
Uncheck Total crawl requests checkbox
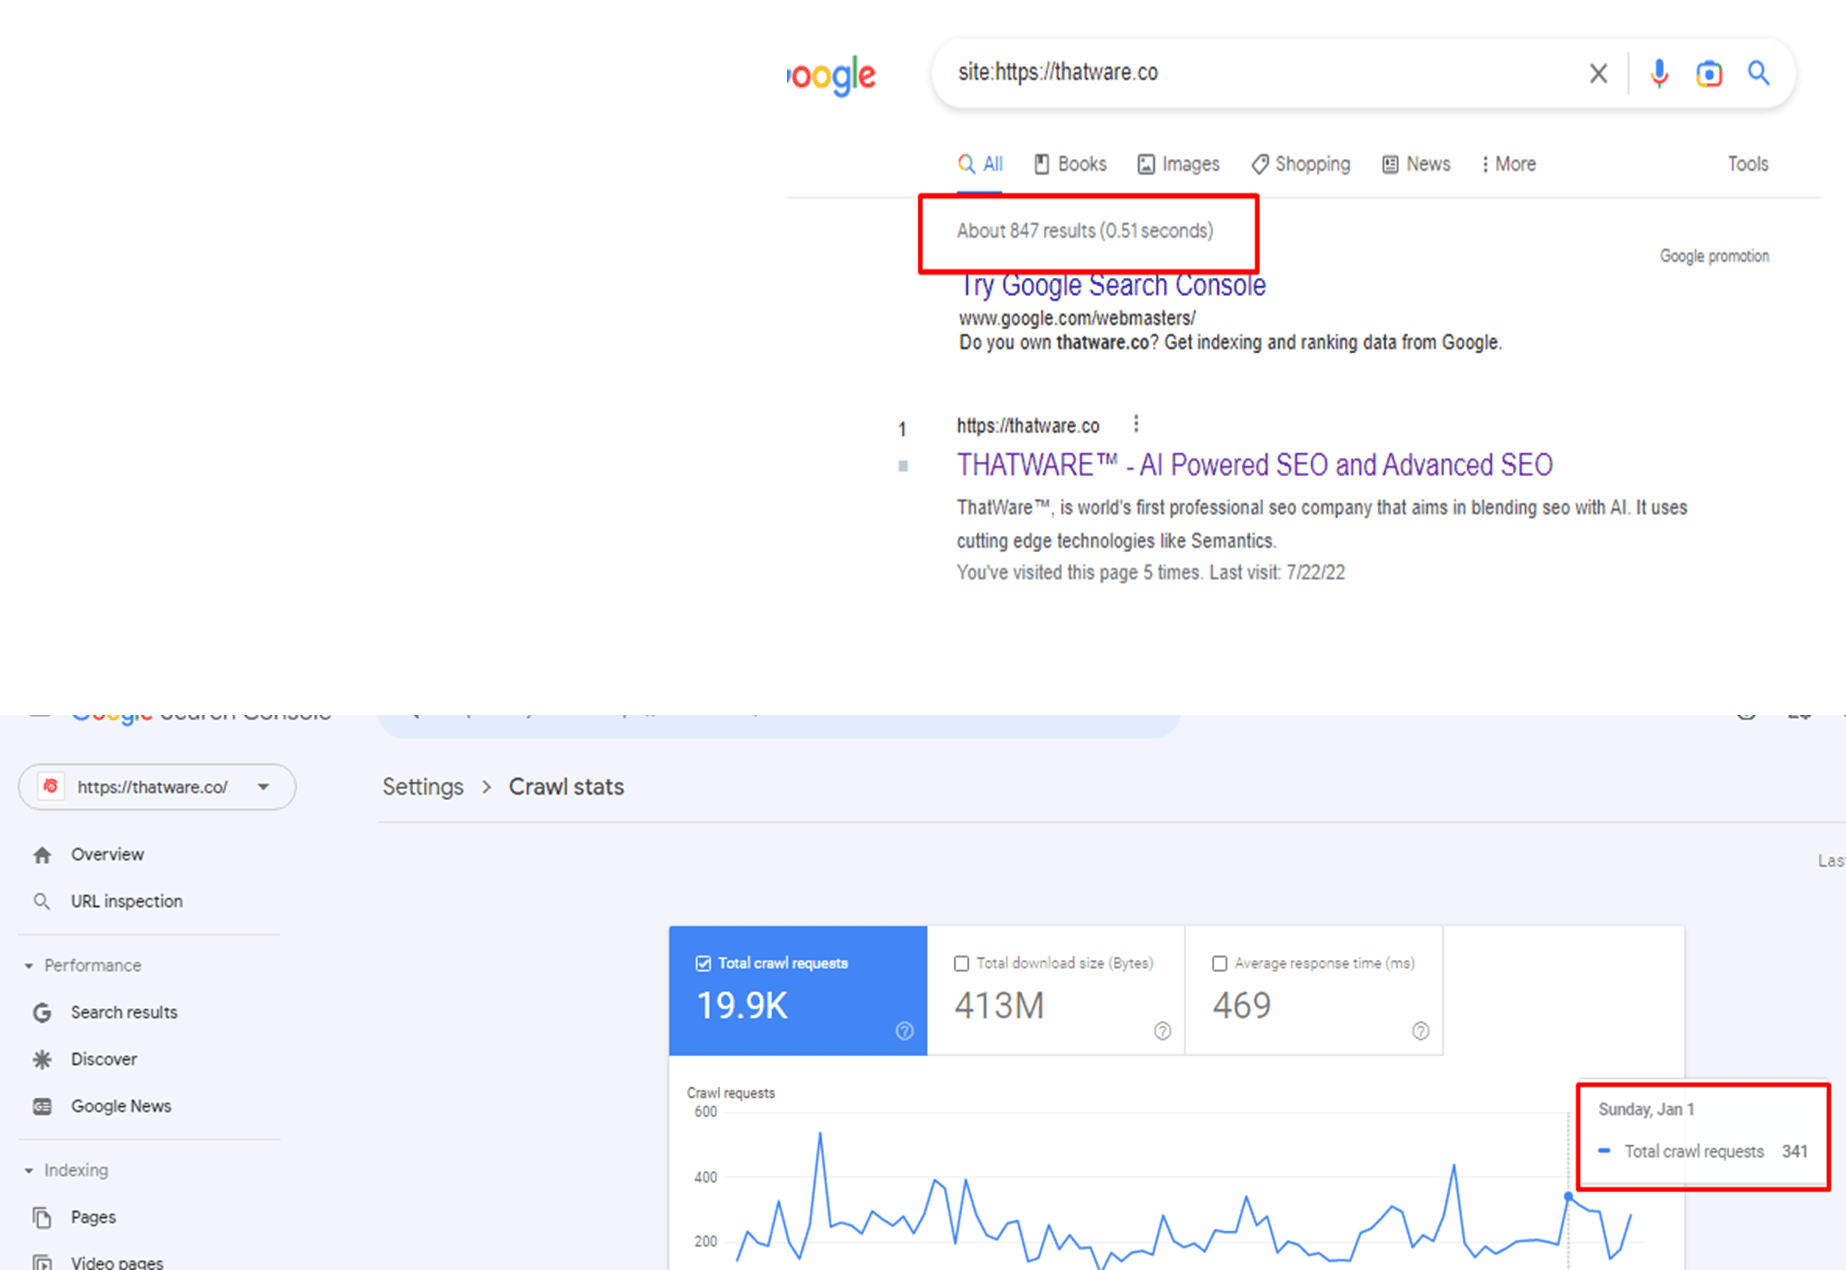[703, 963]
